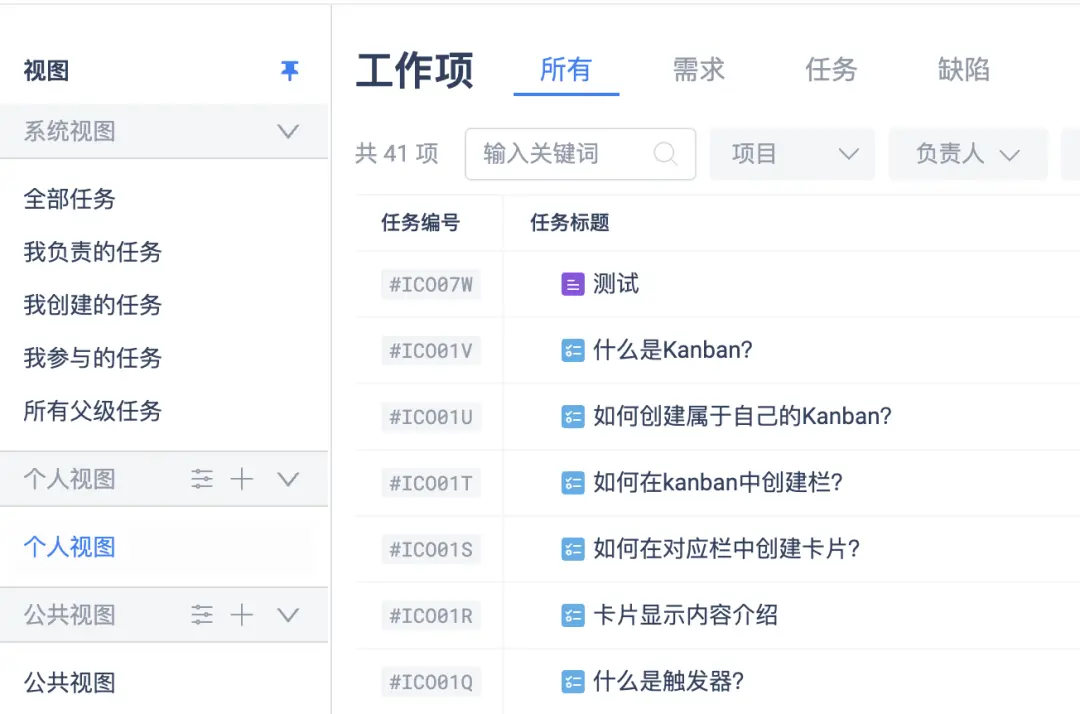Screen dimensions: 1080x714
Task: Click the task icon beside 什么是触发器?
Action: click(x=572, y=682)
